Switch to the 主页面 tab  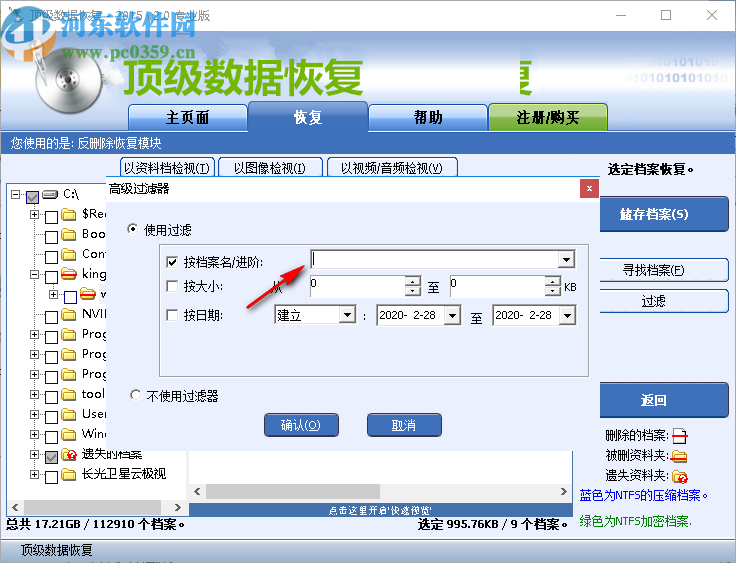point(188,117)
